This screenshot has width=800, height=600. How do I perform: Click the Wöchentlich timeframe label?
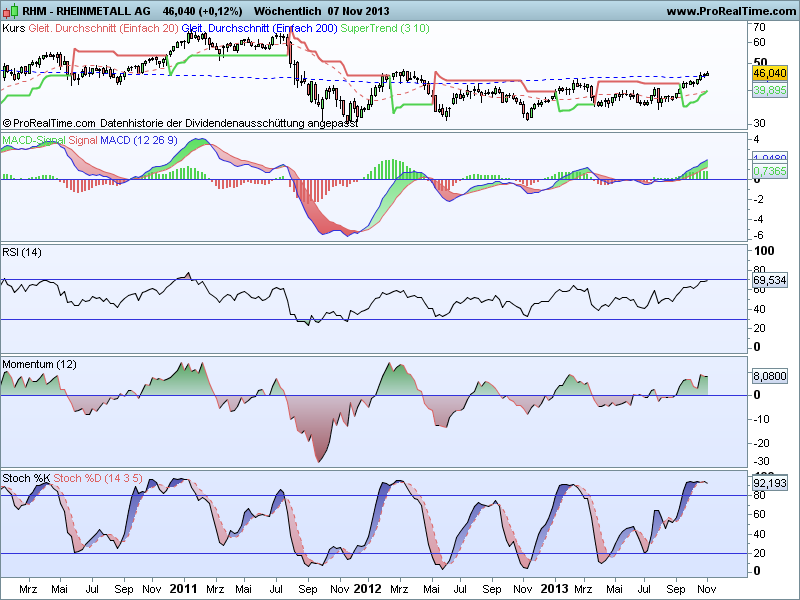tap(287, 11)
